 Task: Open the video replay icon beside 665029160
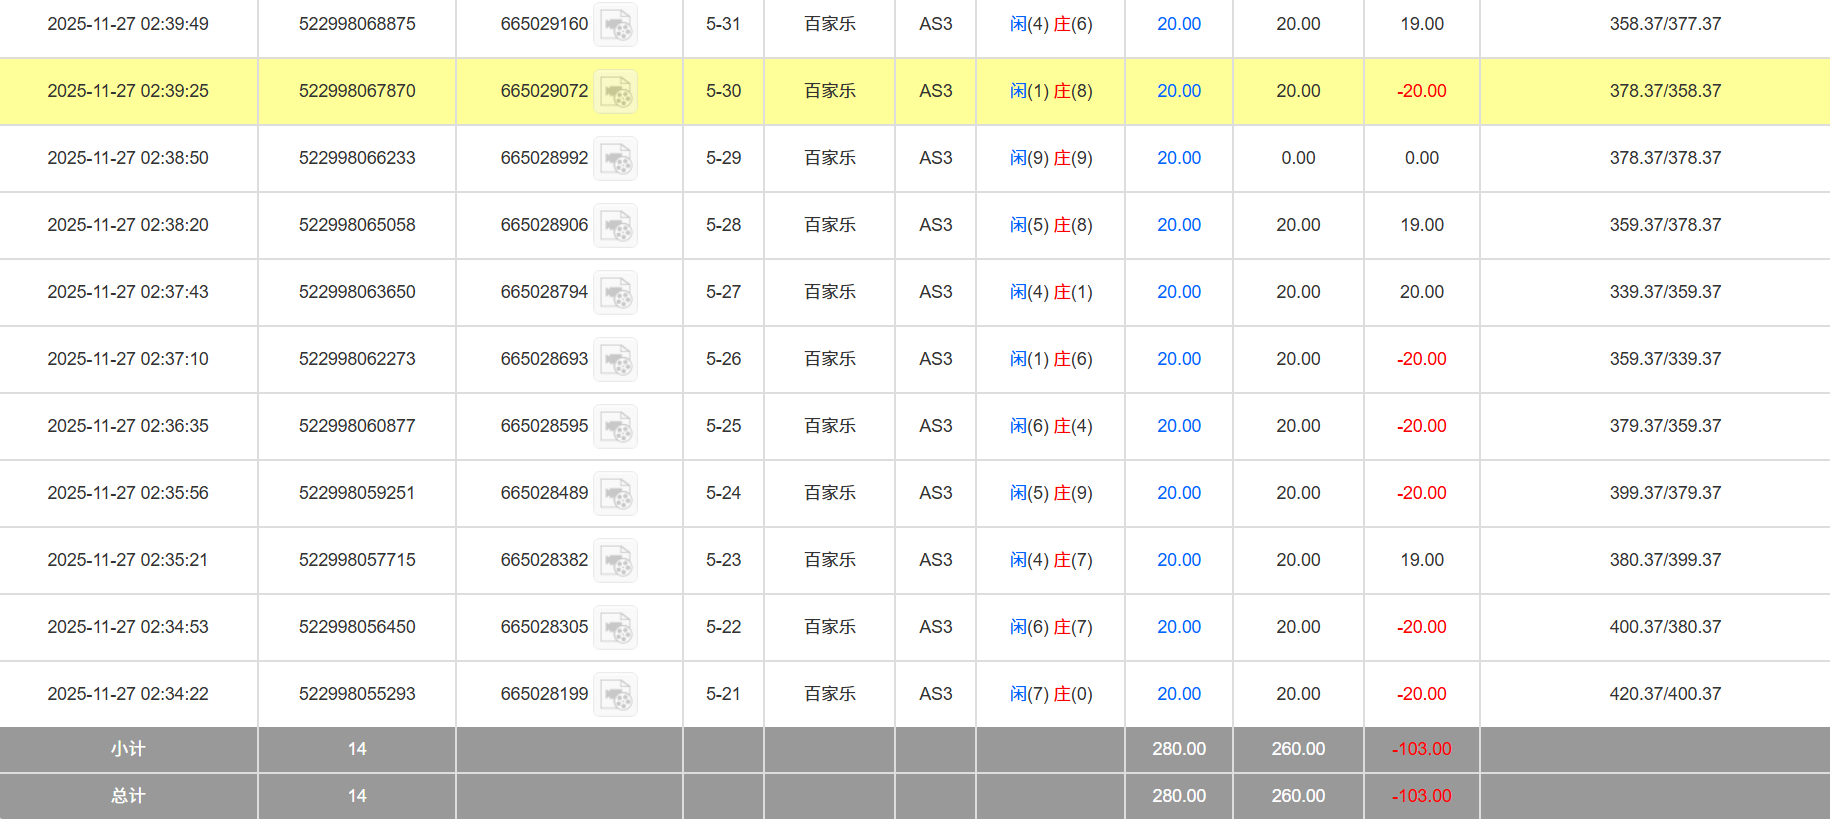tap(615, 25)
